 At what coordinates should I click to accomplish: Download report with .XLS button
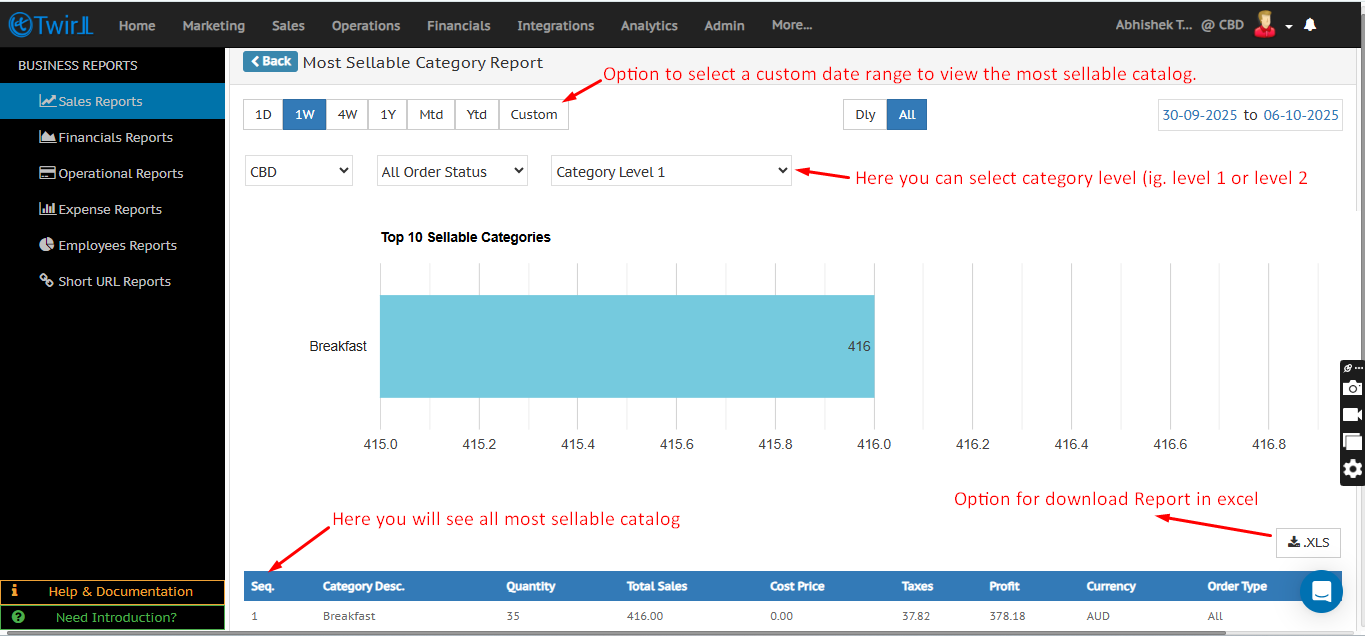coord(1308,542)
